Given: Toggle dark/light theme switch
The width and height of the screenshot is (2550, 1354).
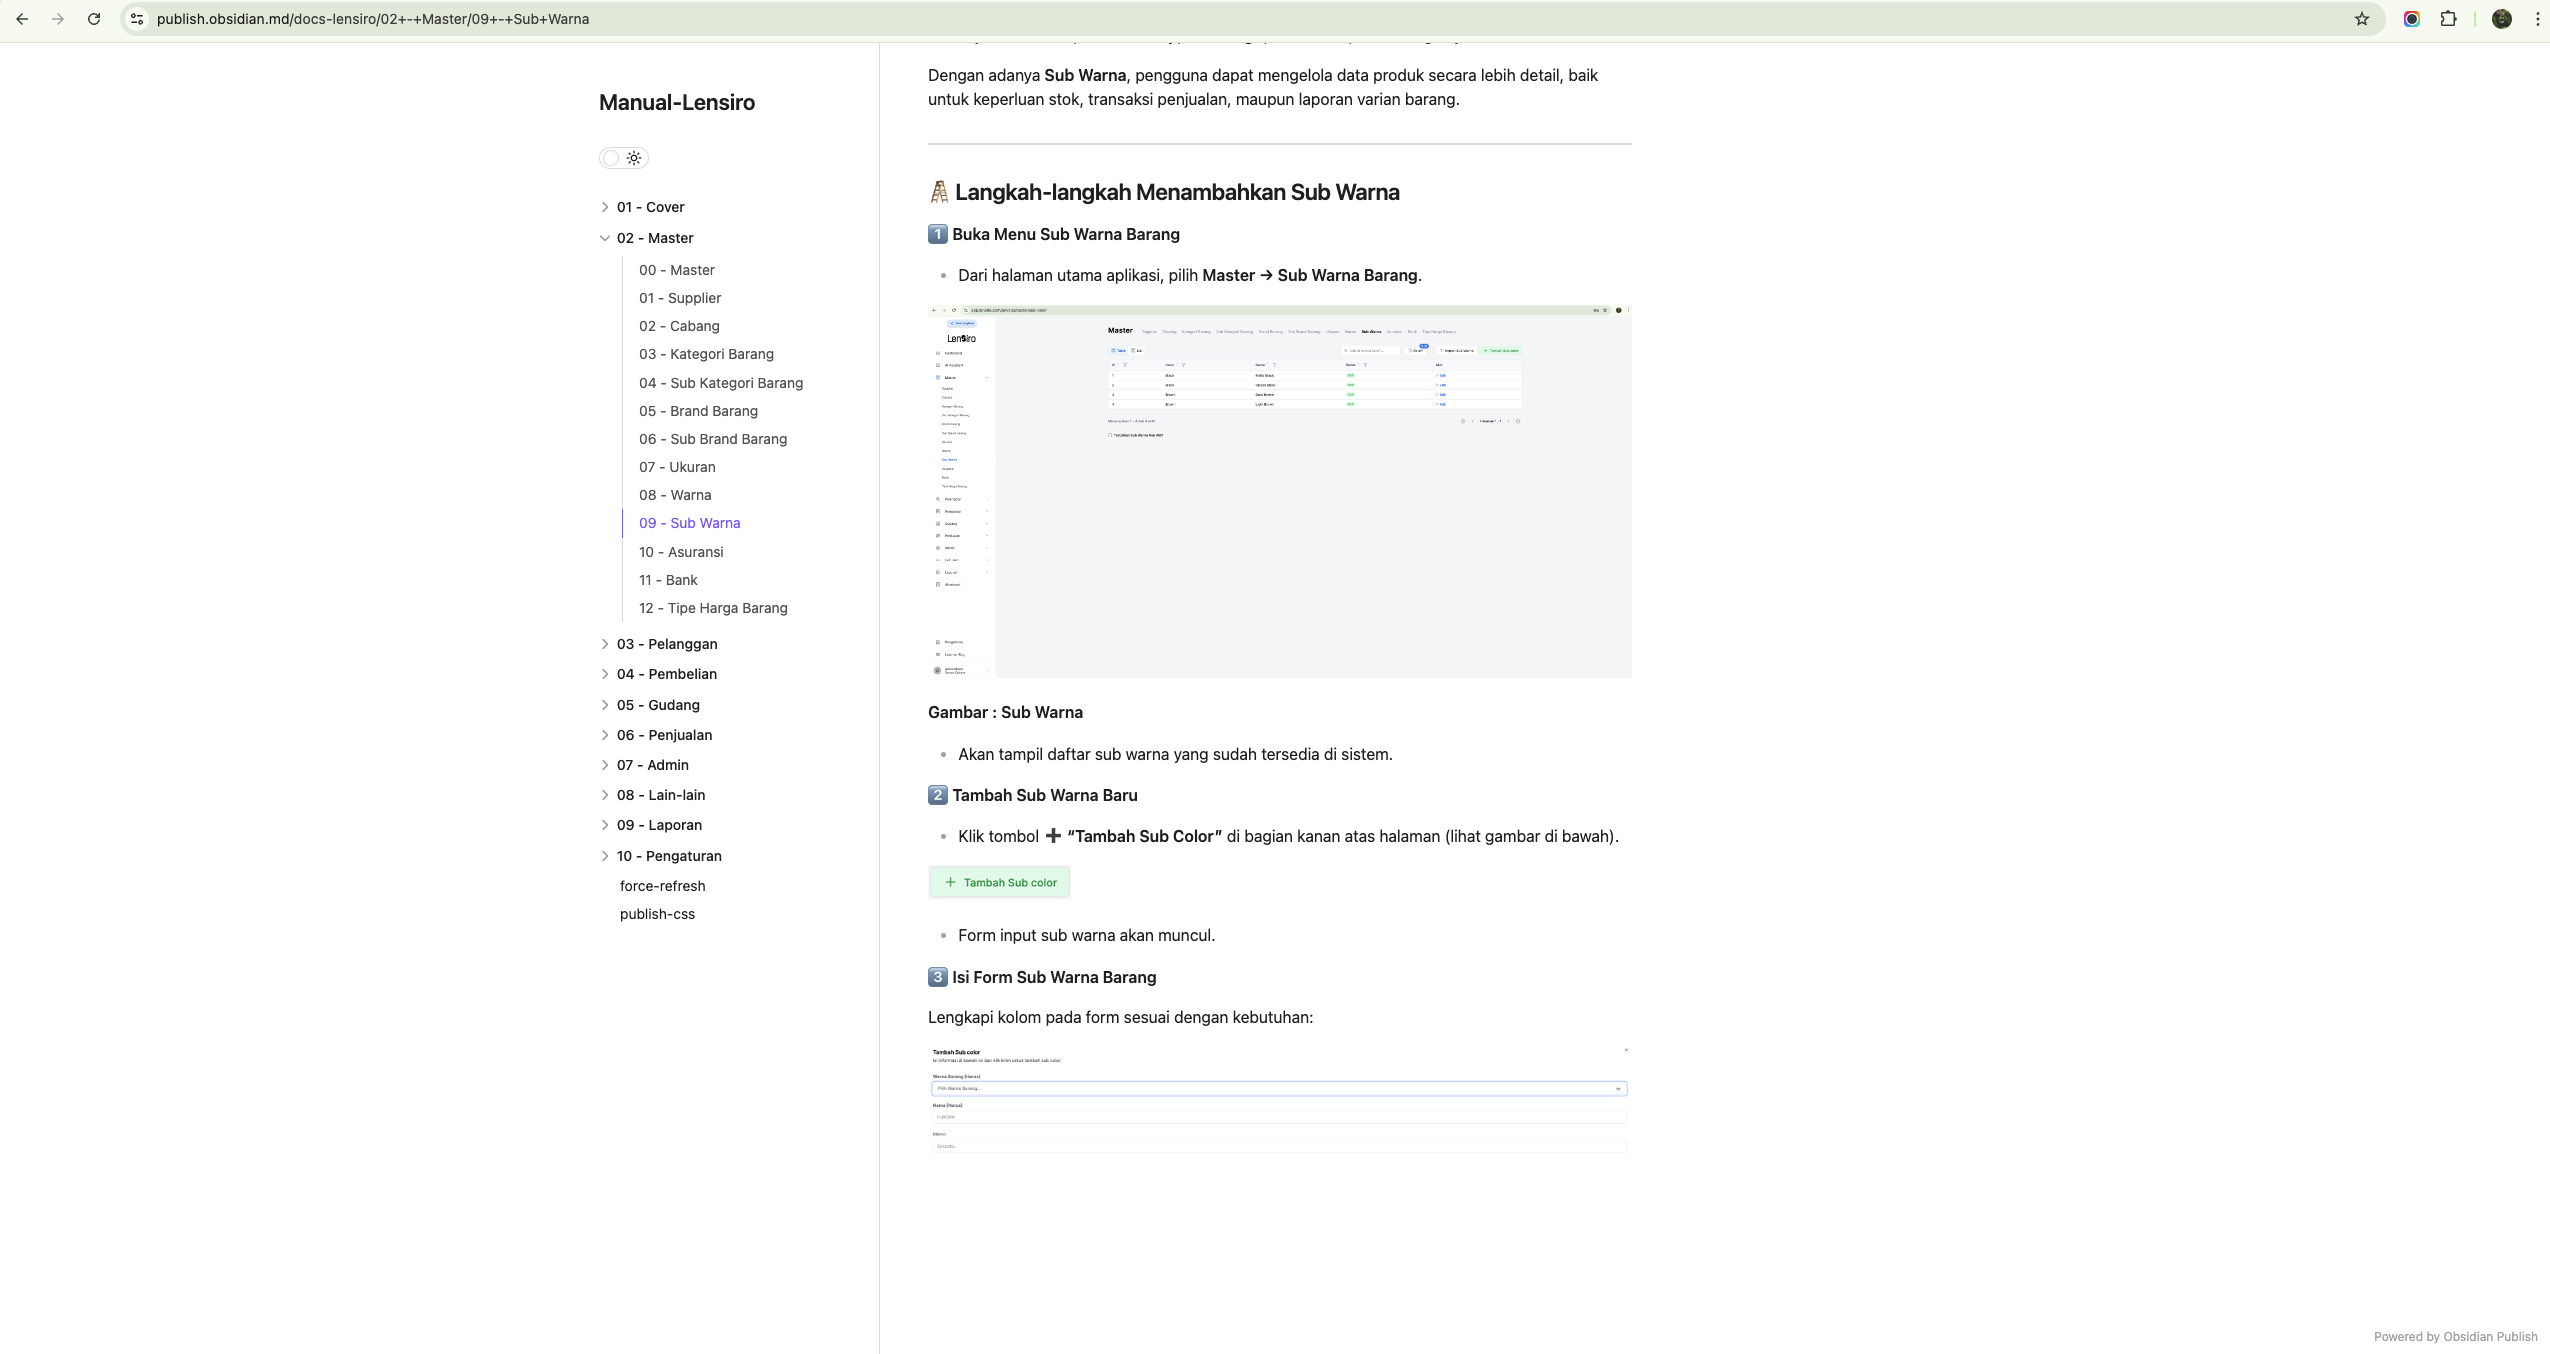Looking at the screenshot, I should [x=624, y=158].
